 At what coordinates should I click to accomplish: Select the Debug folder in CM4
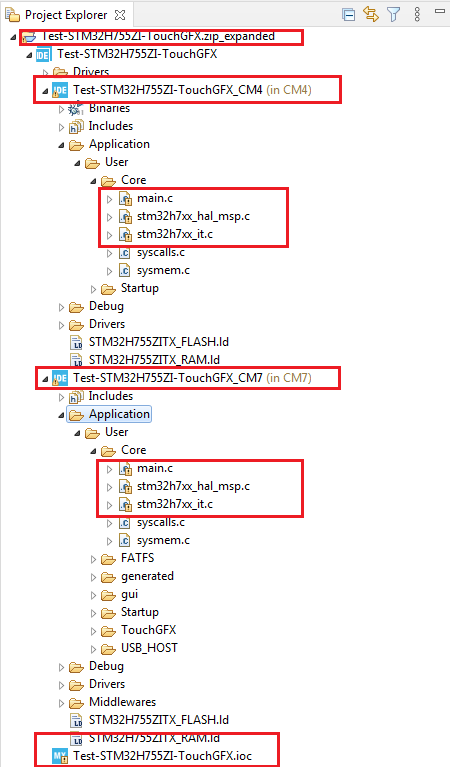106,306
